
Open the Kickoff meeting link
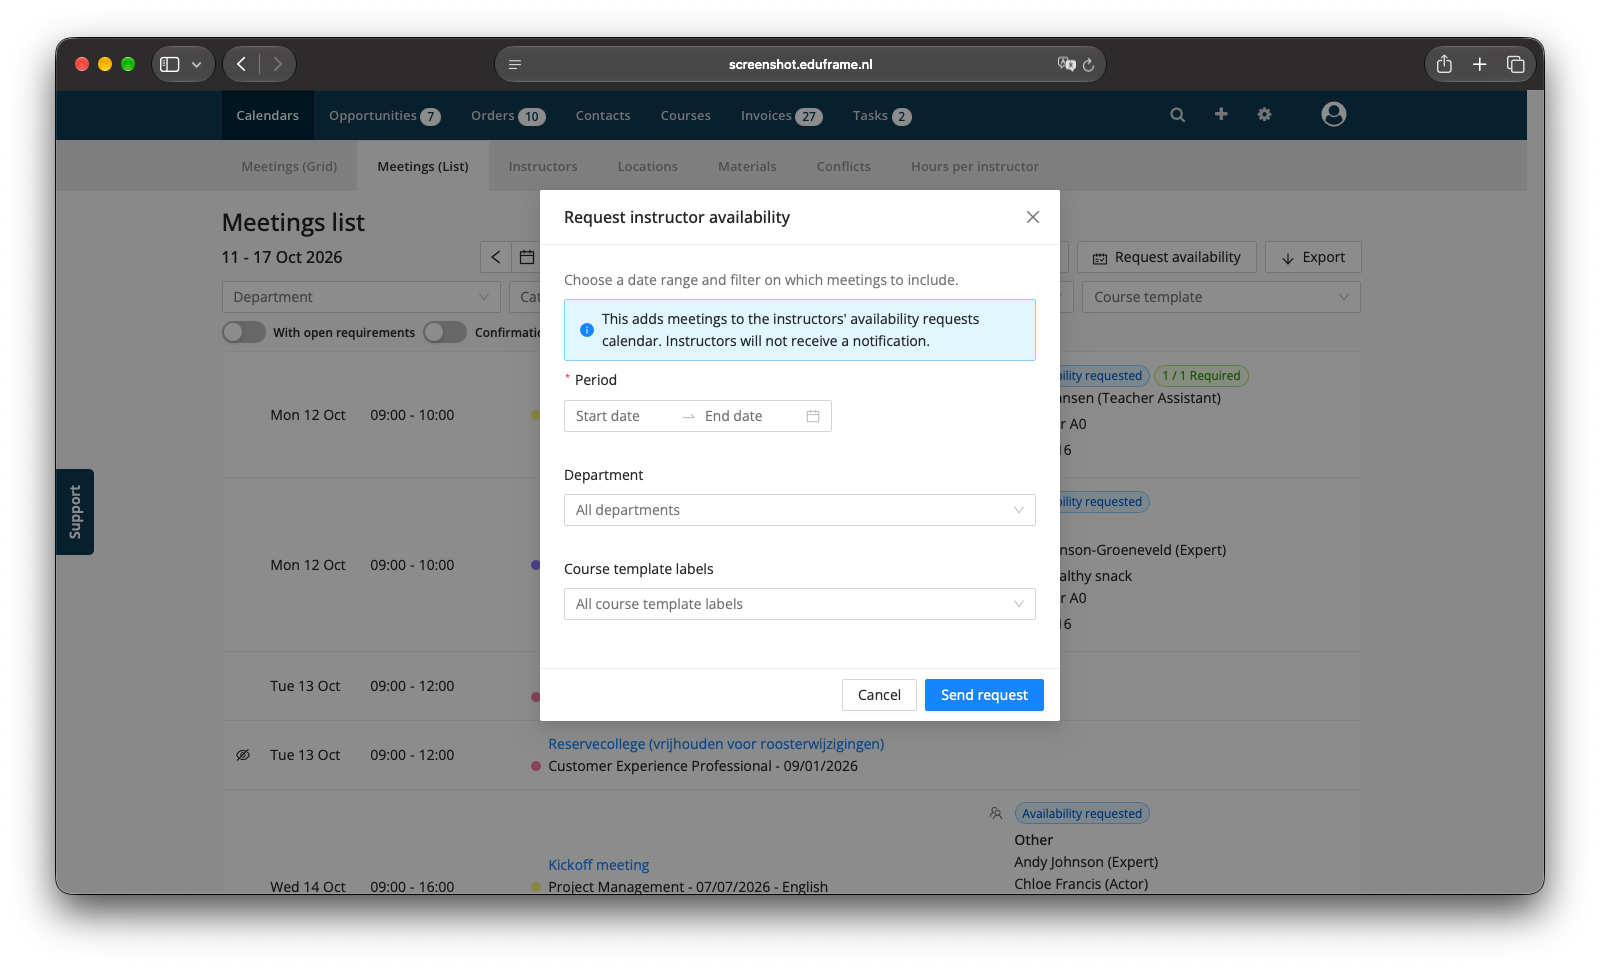click(x=599, y=865)
